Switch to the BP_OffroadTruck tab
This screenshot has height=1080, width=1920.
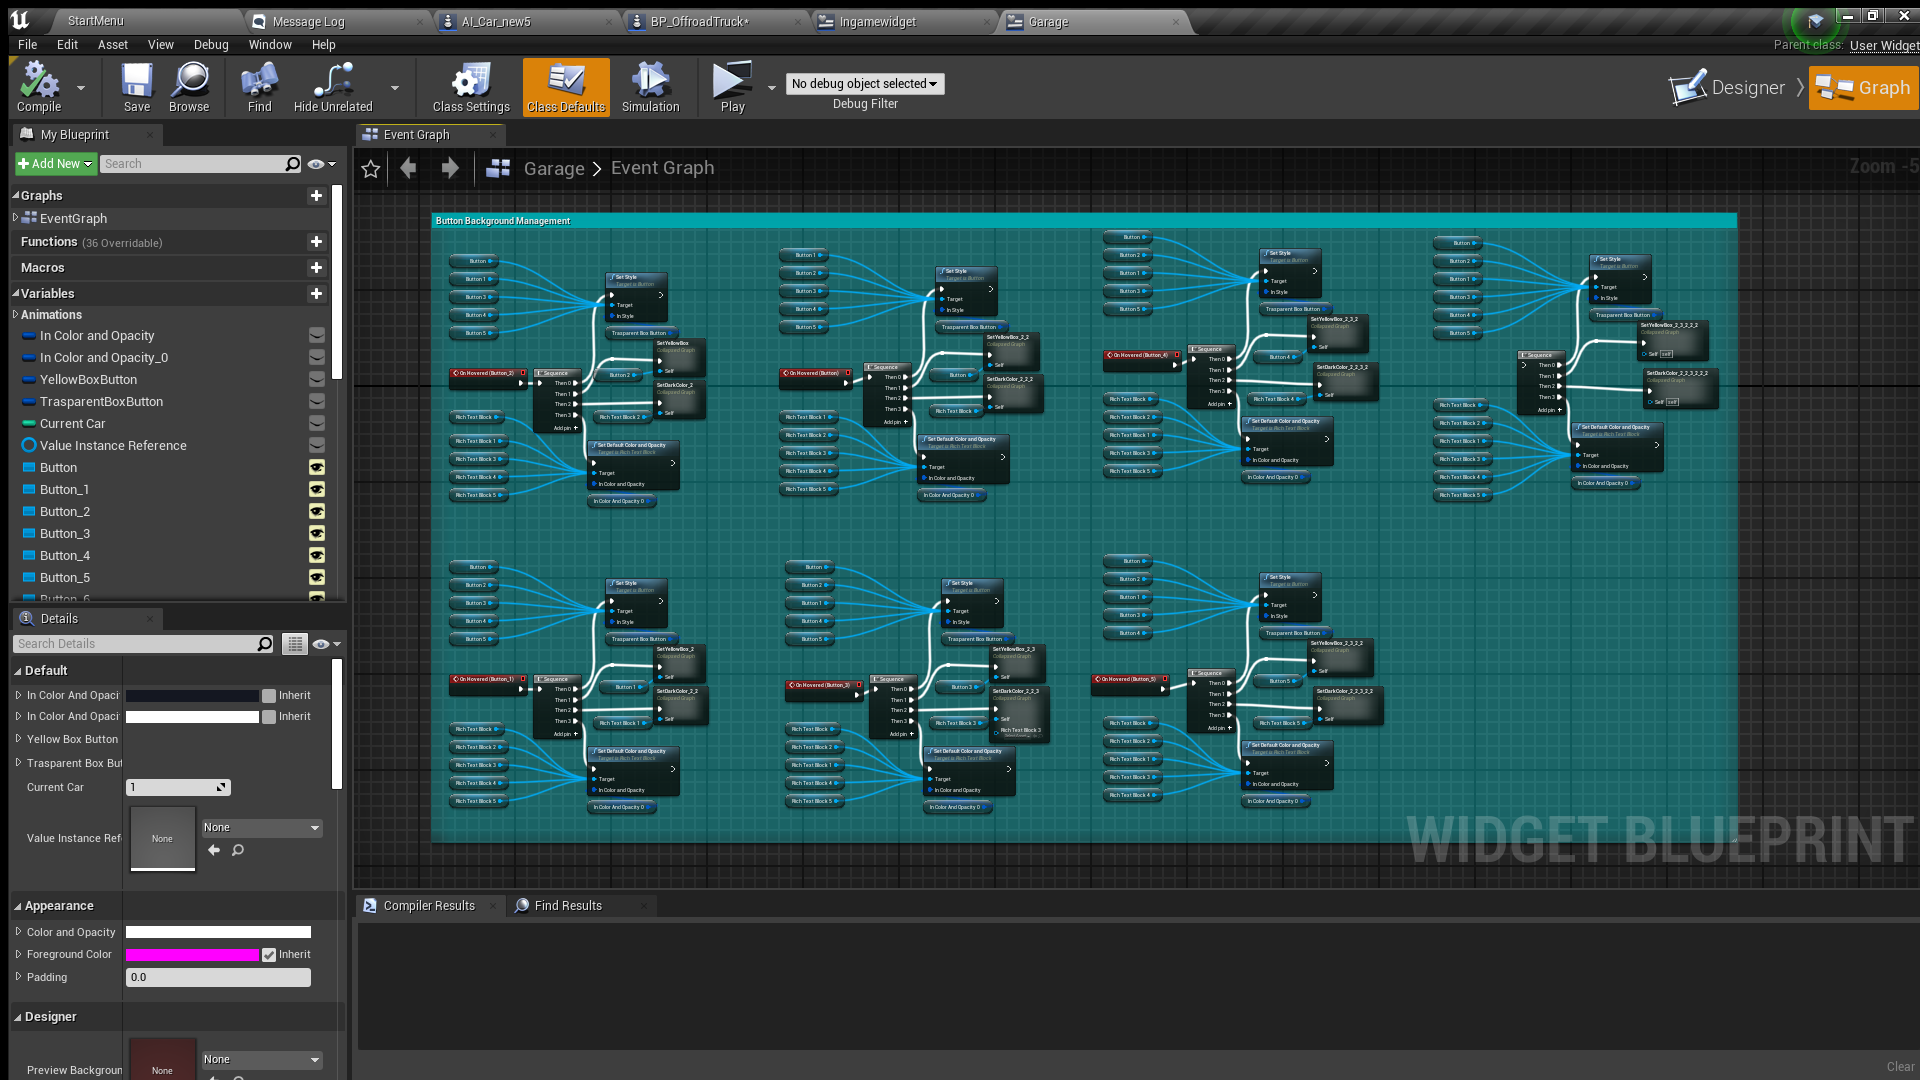click(x=700, y=21)
